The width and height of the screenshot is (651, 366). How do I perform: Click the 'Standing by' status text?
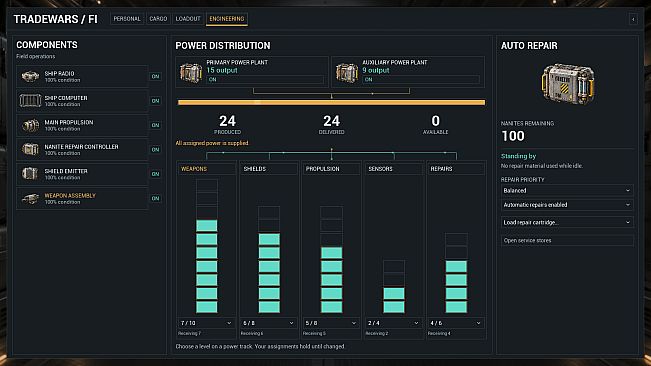click(518, 156)
